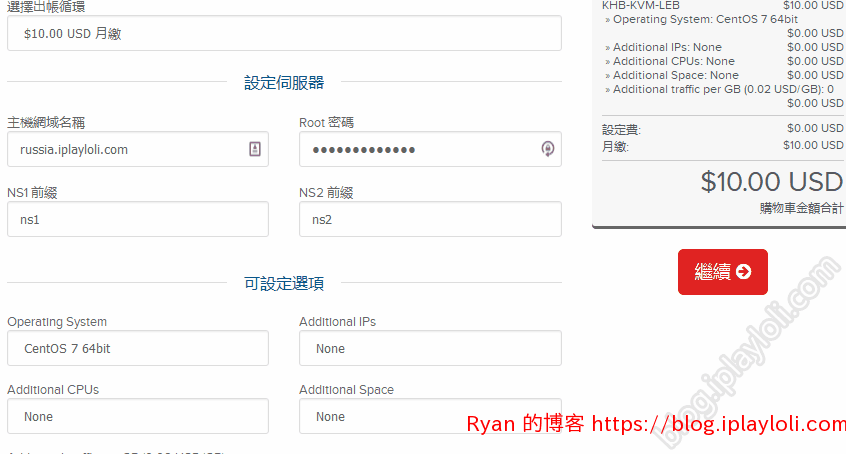Click the 購物車金額合計 label
Viewport: 846px width, 454px height.
(x=801, y=208)
